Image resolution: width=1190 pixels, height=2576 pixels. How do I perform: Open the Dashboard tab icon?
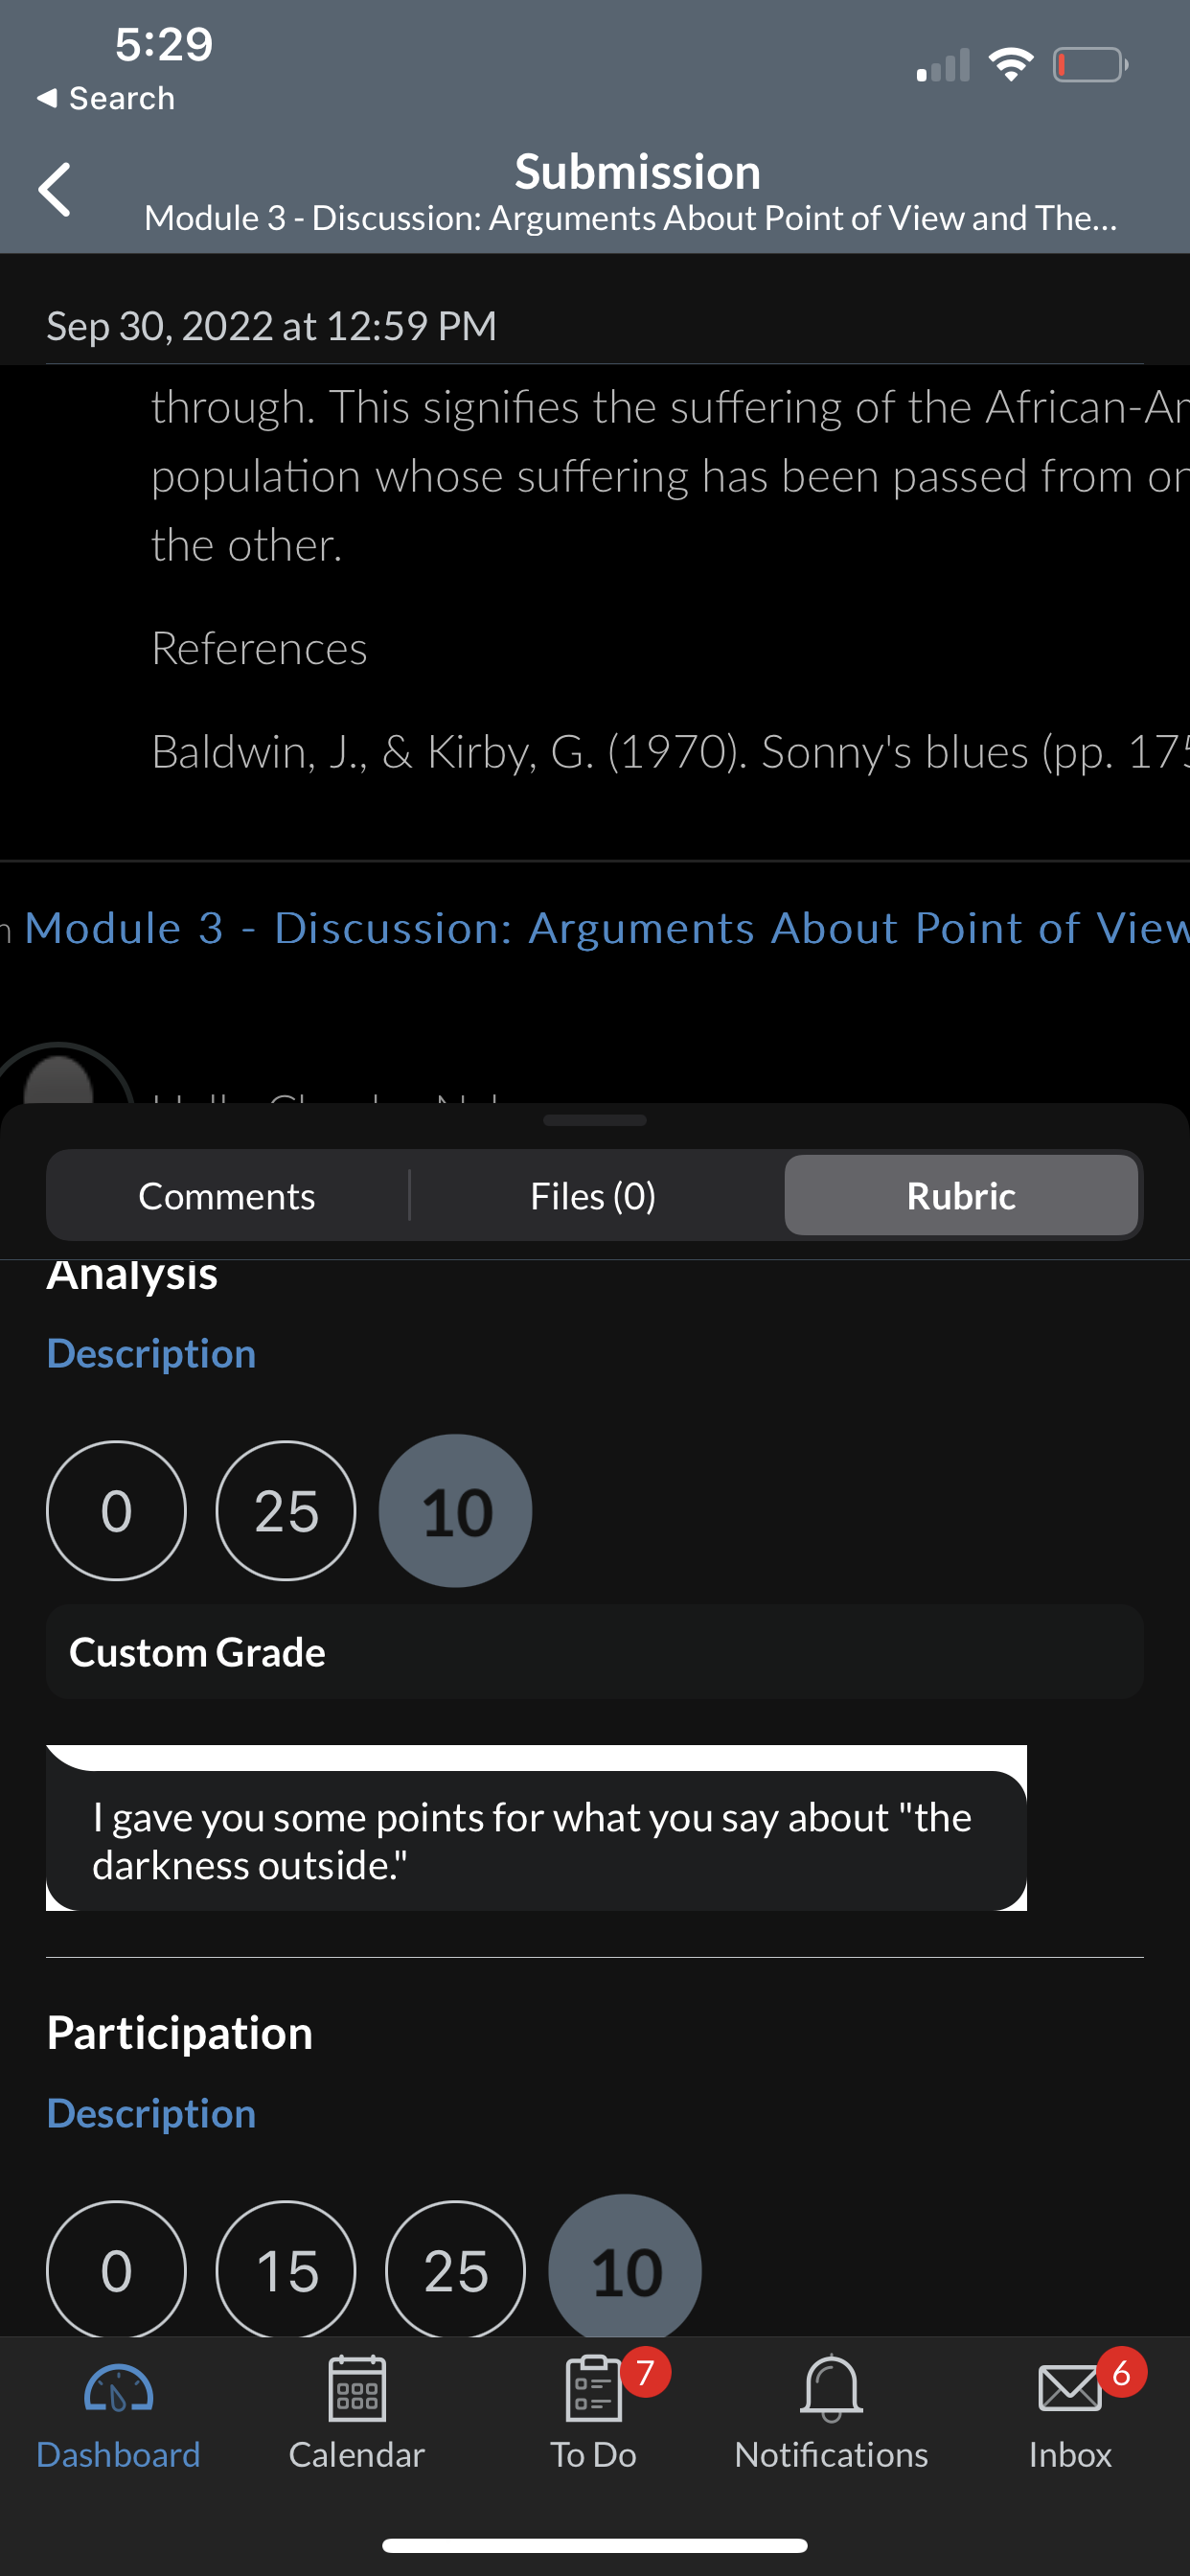pyautogui.click(x=118, y=2388)
